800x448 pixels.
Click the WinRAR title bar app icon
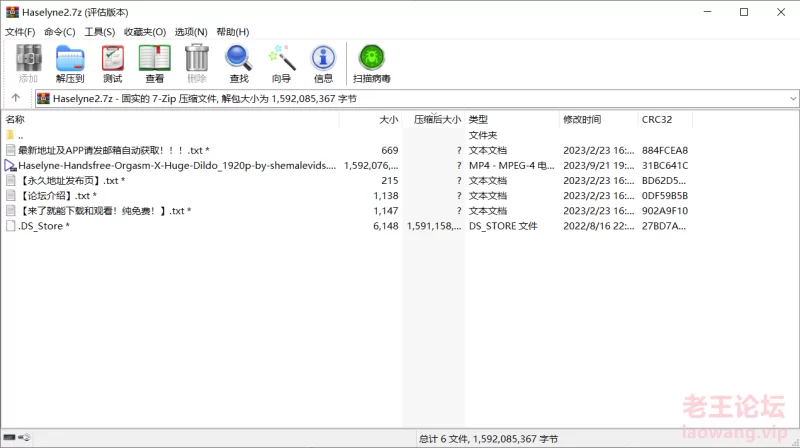pos(12,12)
